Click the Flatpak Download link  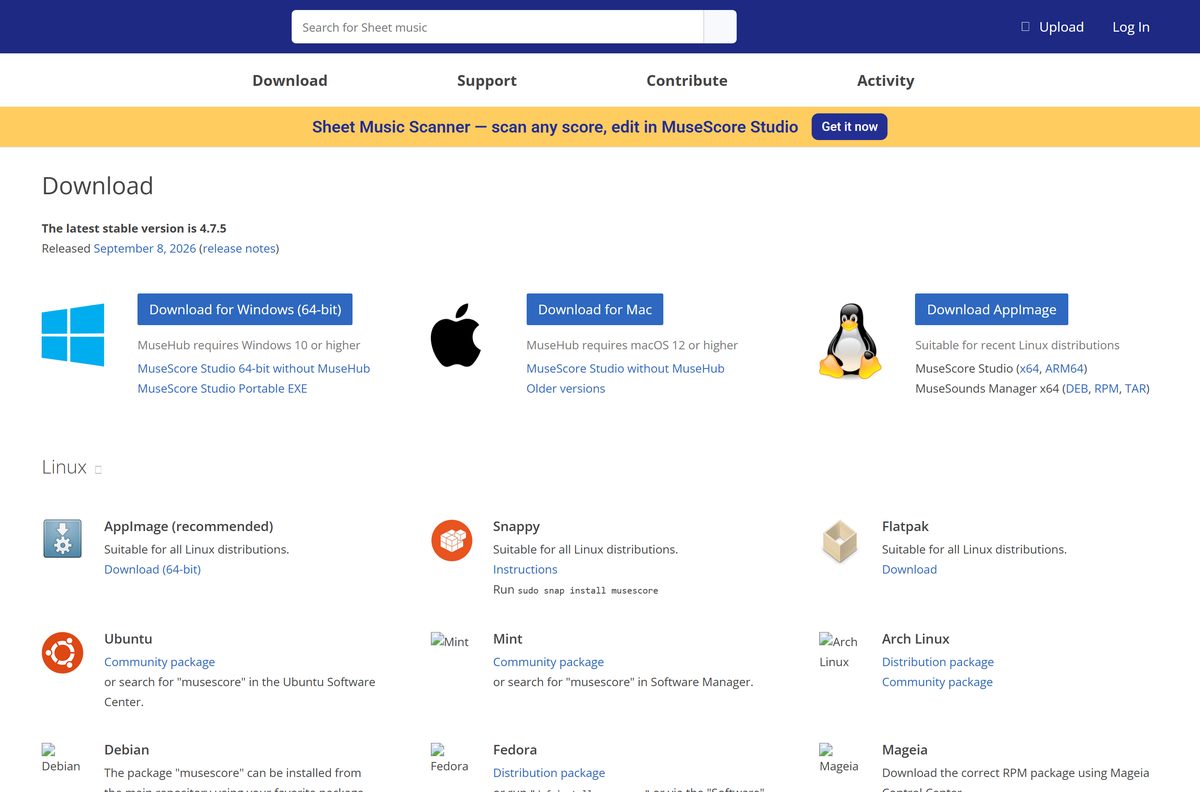[909, 569]
